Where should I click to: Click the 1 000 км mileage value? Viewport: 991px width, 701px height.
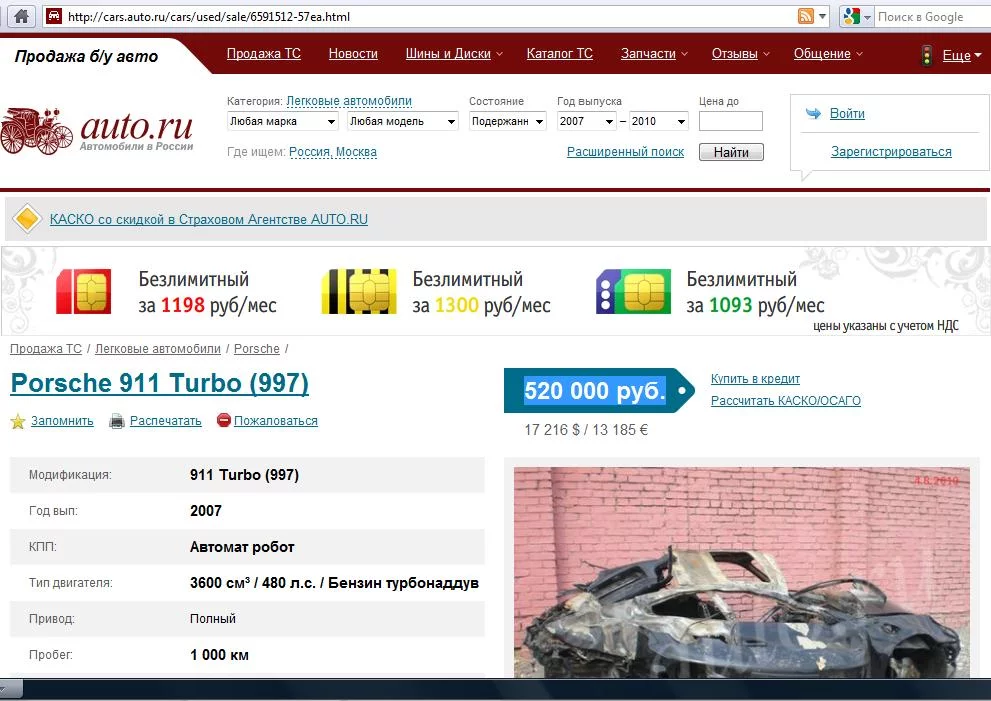click(219, 655)
